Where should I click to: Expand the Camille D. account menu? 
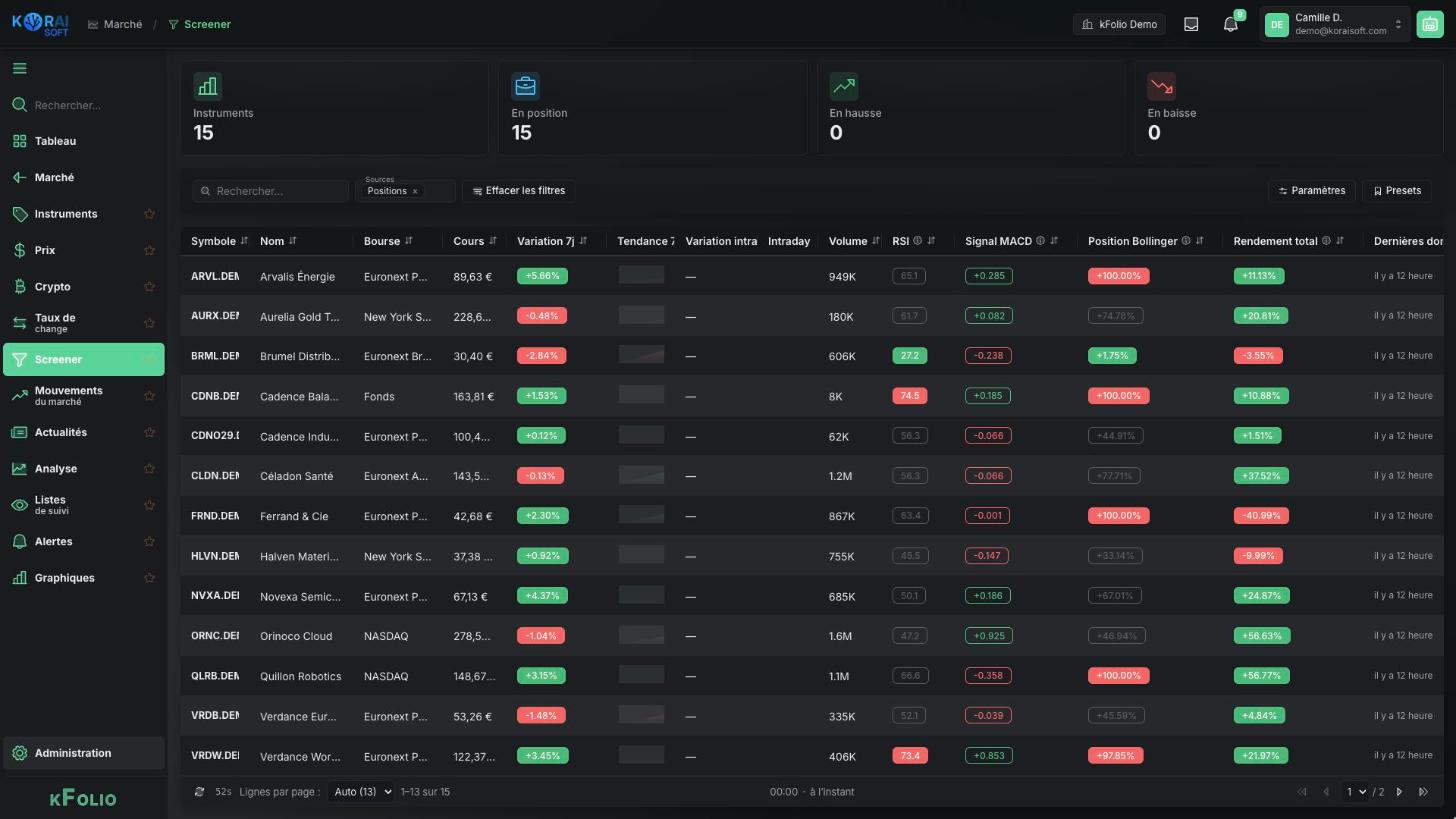1335,24
